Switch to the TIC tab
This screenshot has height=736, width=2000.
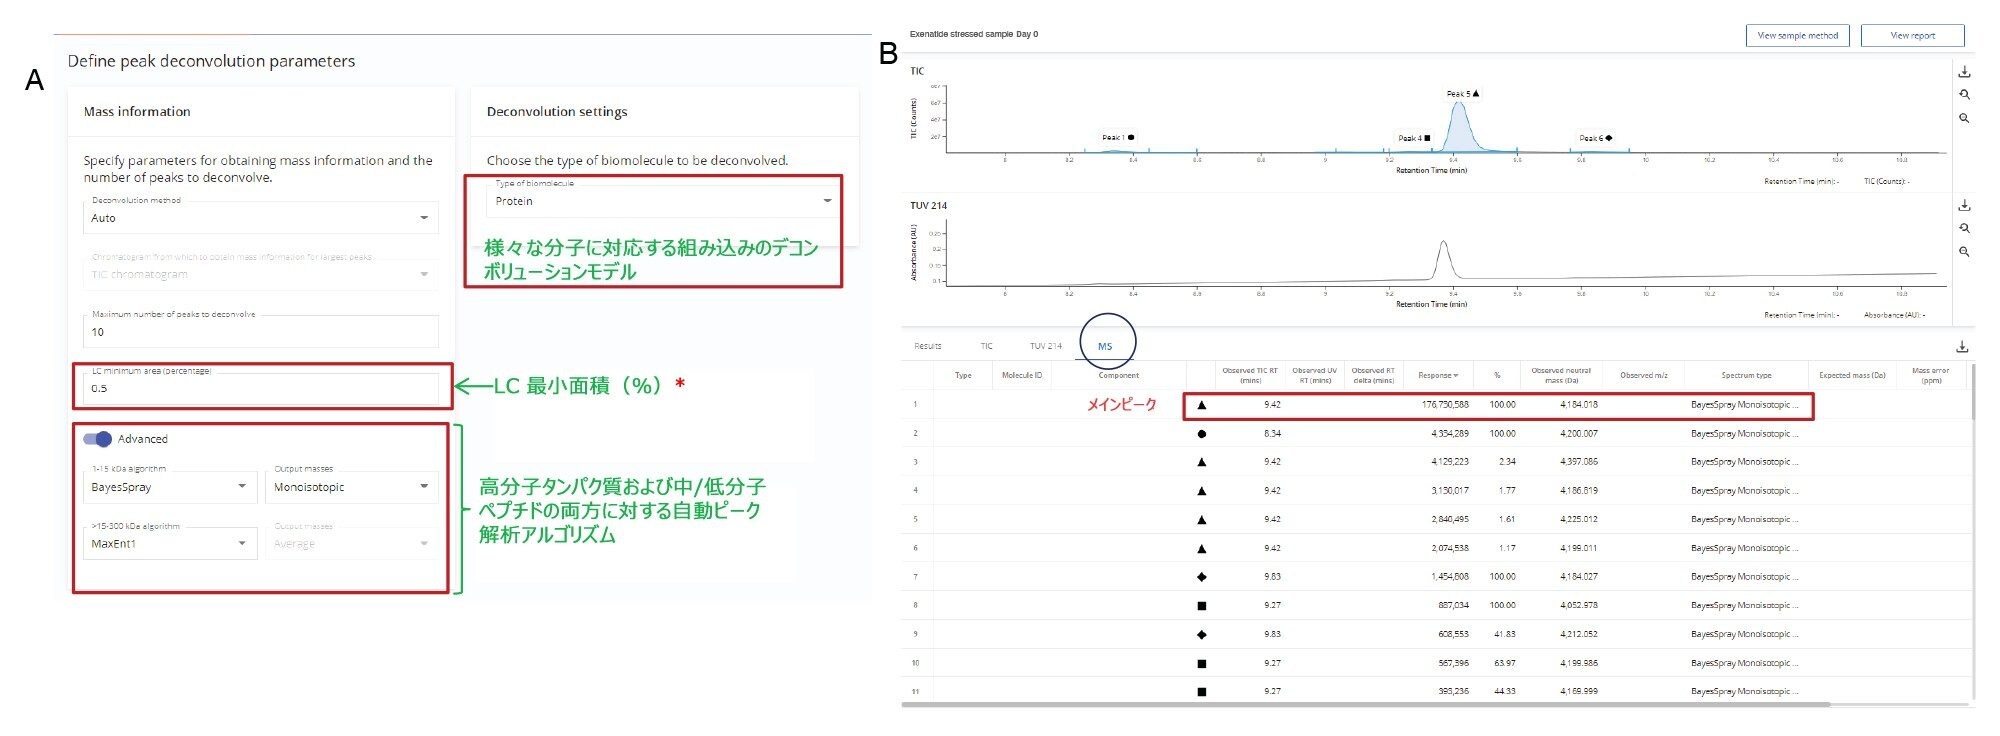tap(986, 346)
